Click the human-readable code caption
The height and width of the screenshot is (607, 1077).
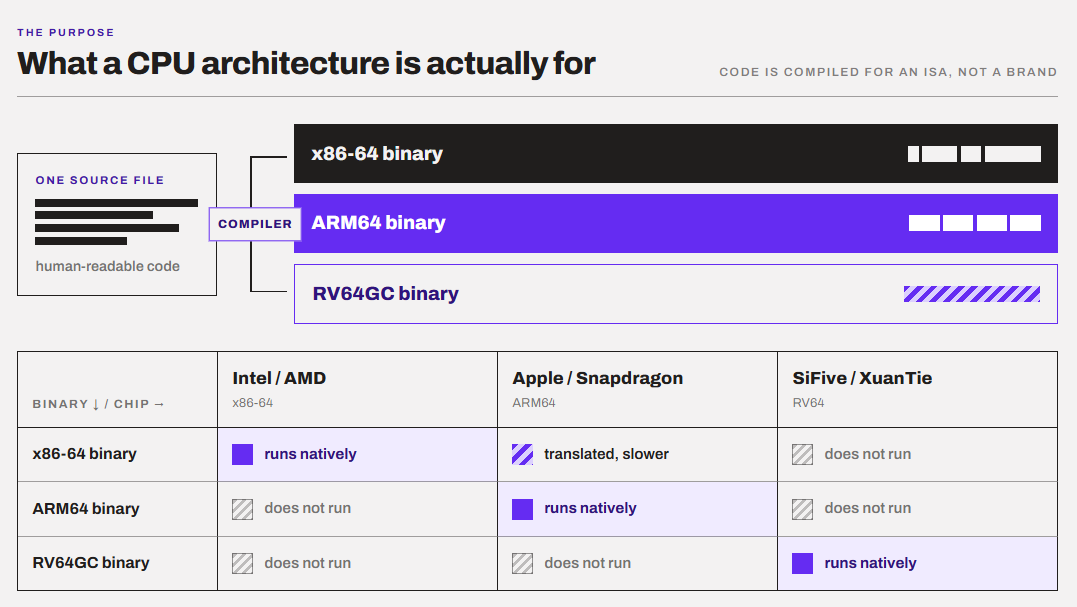point(107,266)
